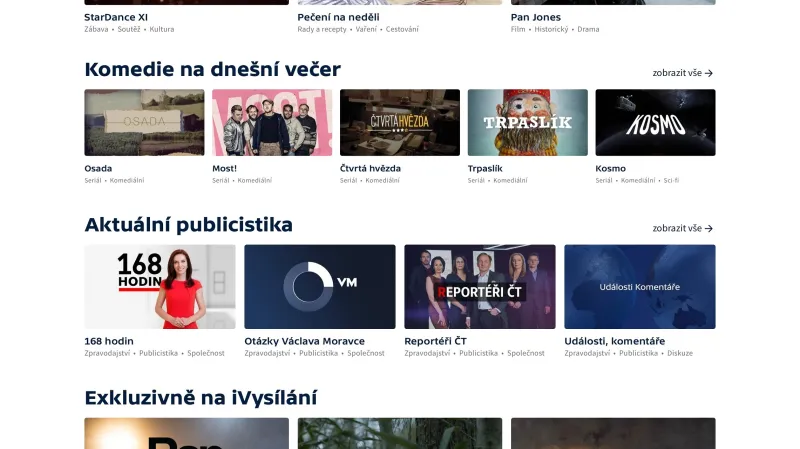This screenshot has height=449, width=800.
Task: Click 'Drama' tag under Pan Jones
Action: [x=588, y=30]
